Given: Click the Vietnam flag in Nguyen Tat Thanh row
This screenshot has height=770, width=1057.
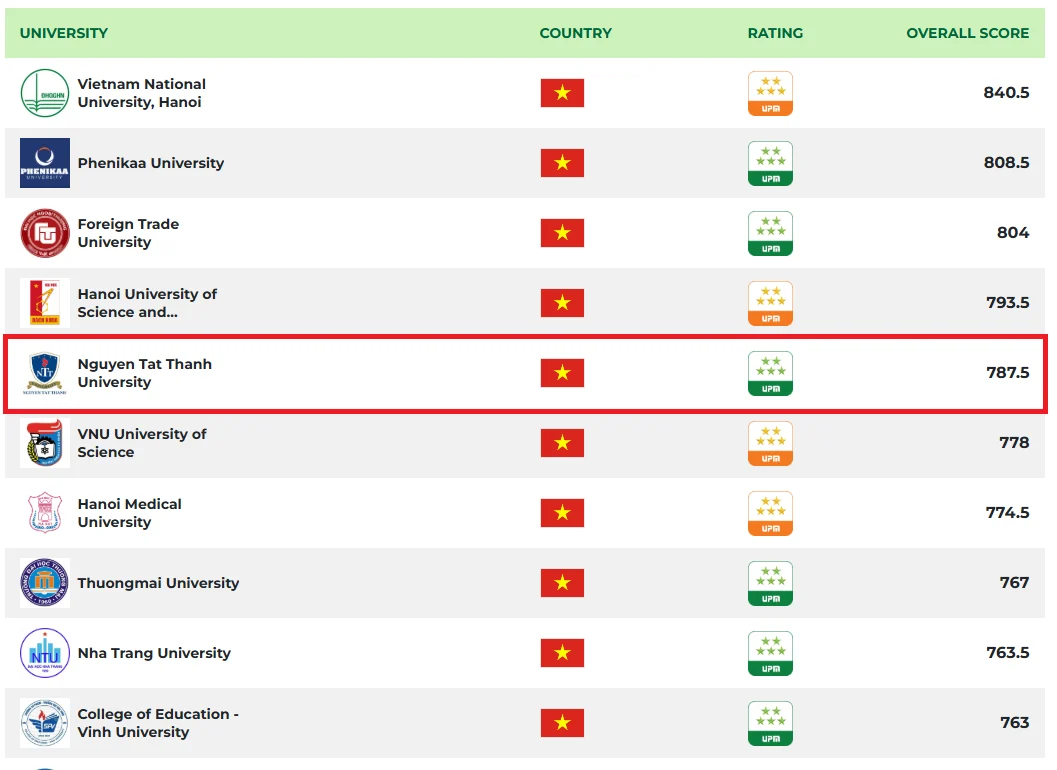Looking at the screenshot, I should [562, 373].
